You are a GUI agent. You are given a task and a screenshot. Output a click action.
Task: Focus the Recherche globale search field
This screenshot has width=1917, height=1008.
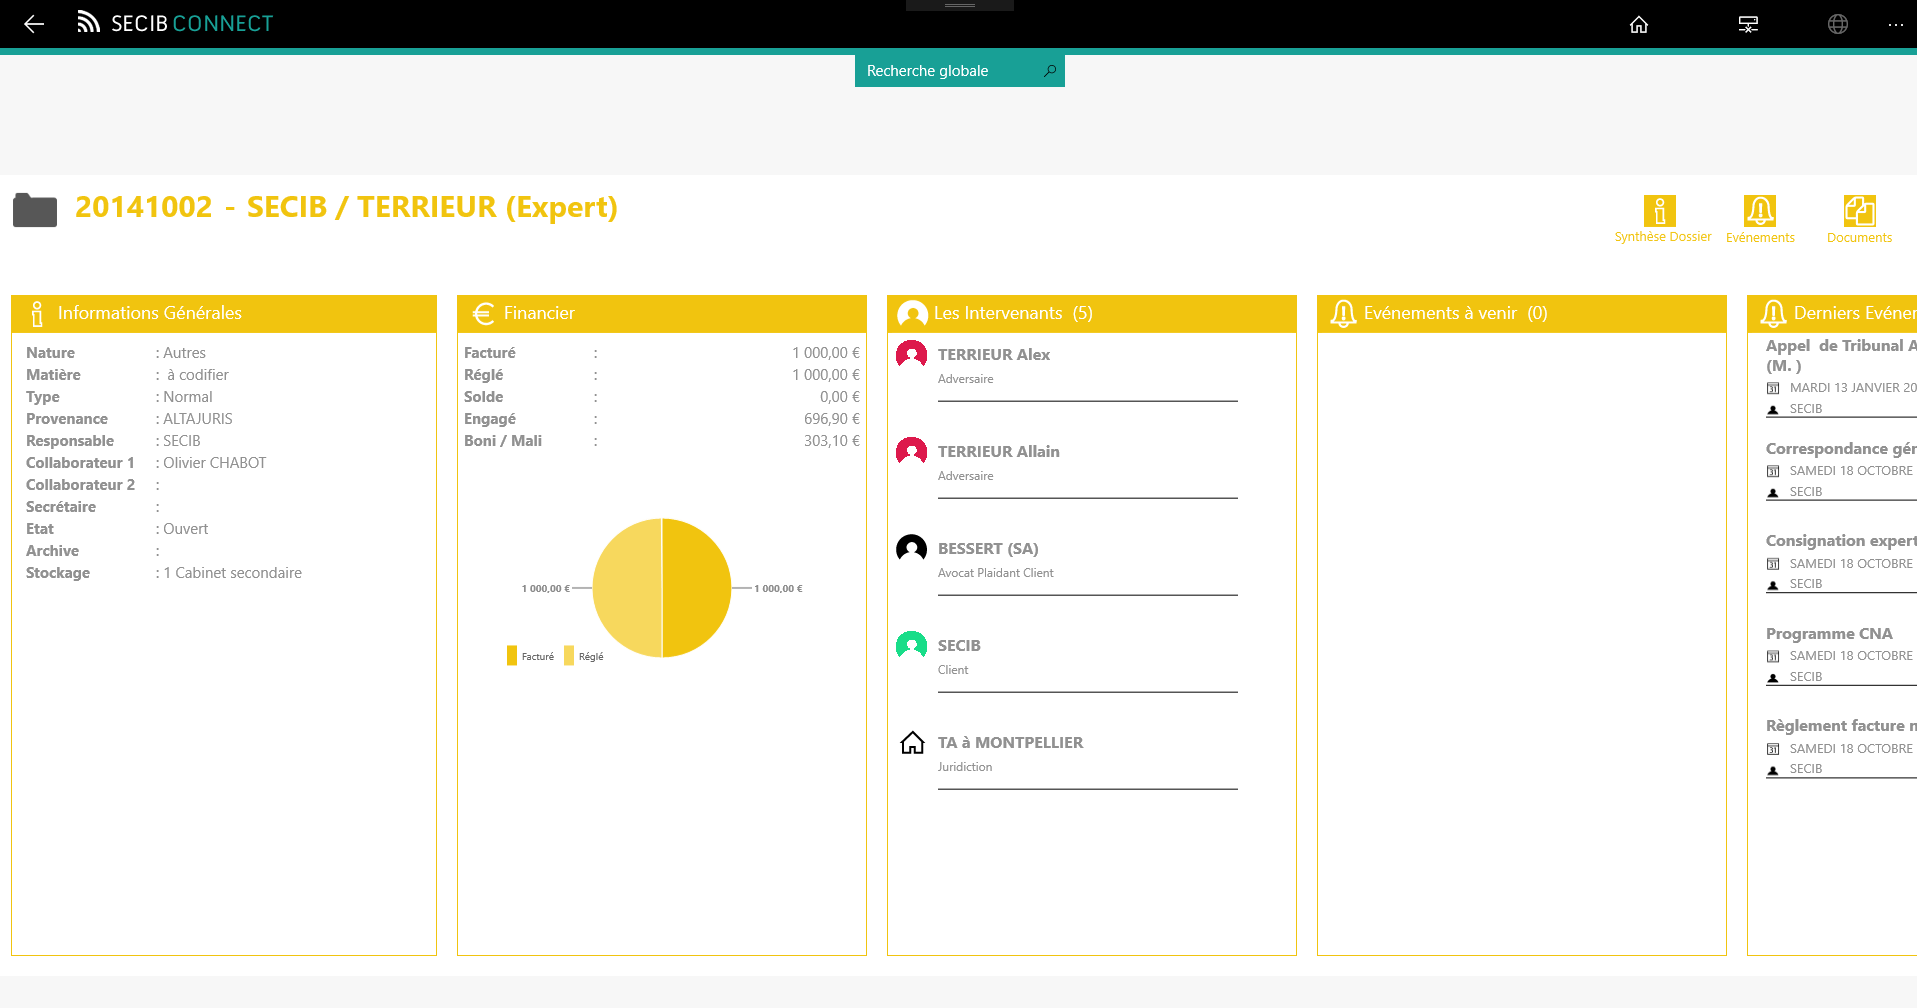(960, 71)
